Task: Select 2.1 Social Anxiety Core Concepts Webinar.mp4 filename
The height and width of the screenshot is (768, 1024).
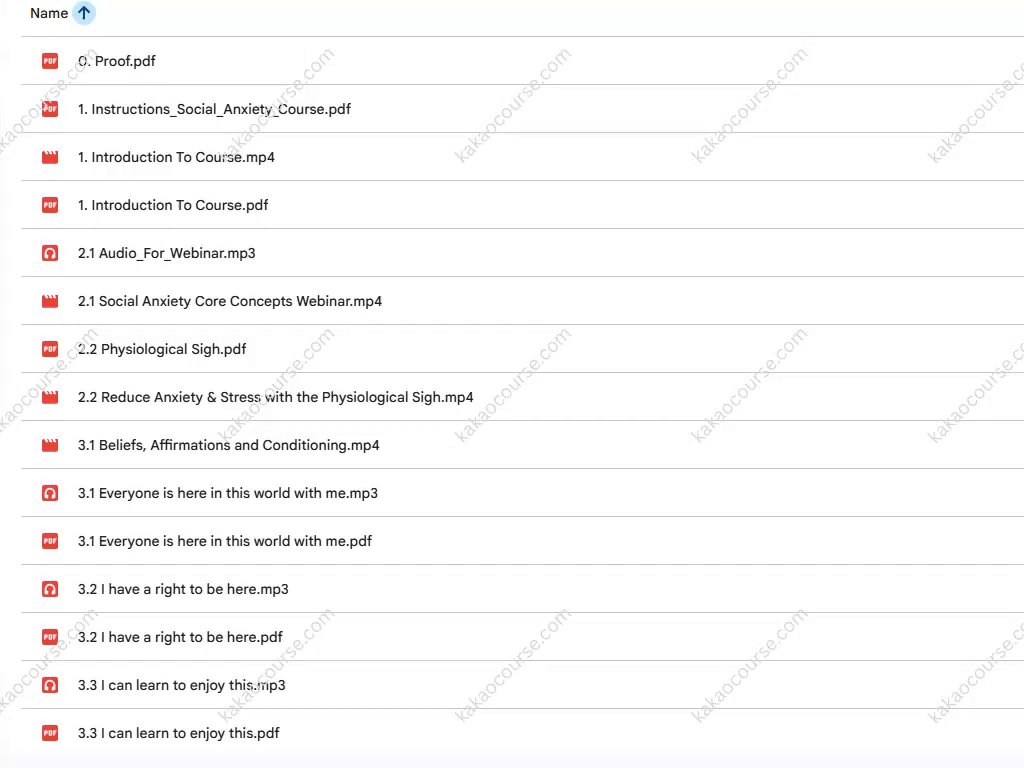Action: [229, 301]
